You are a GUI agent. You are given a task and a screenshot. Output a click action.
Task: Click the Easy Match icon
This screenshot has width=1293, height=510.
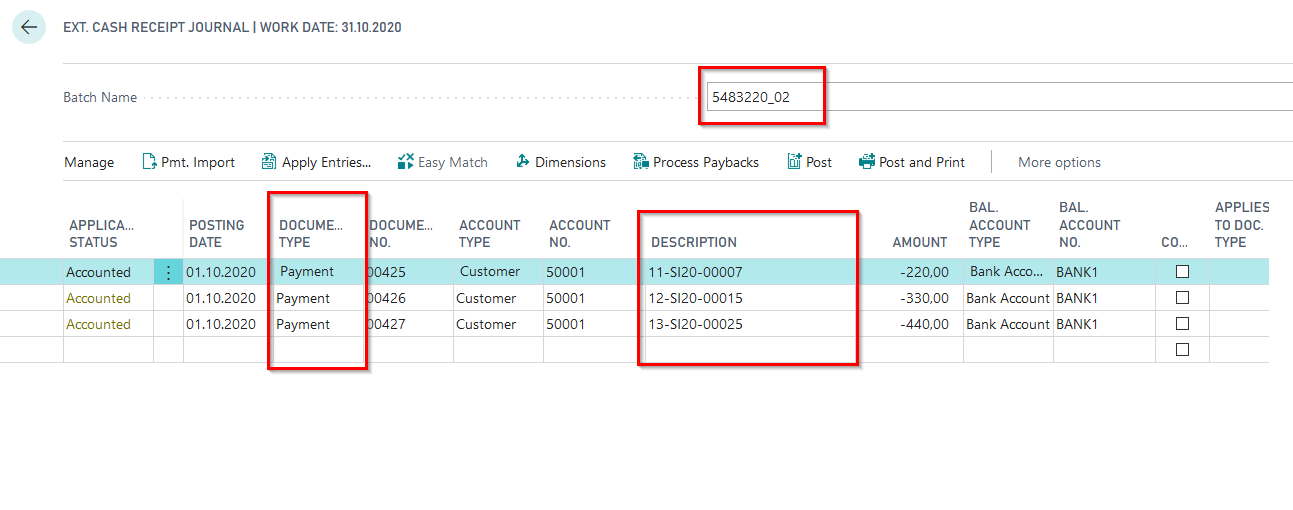point(405,162)
